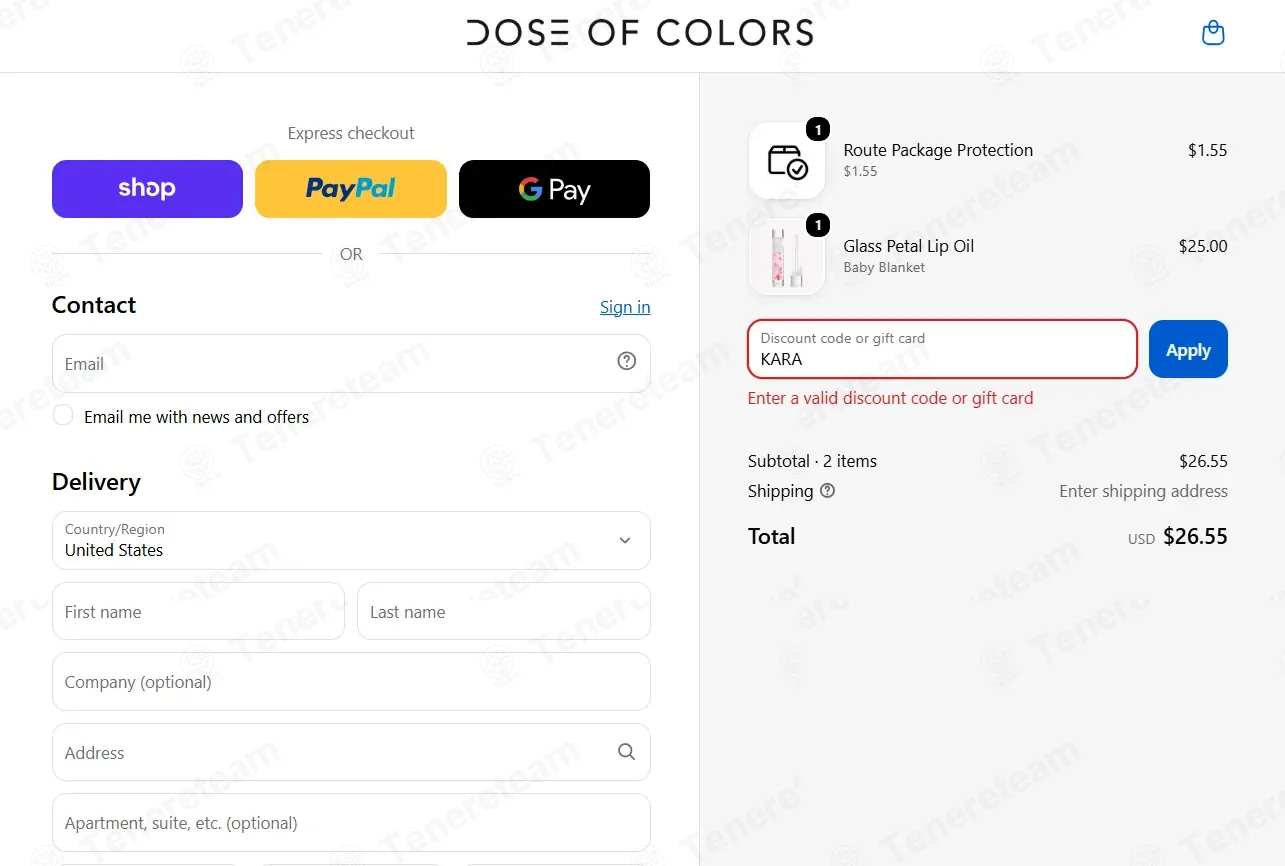Focus the Address field

tap(351, 752)
